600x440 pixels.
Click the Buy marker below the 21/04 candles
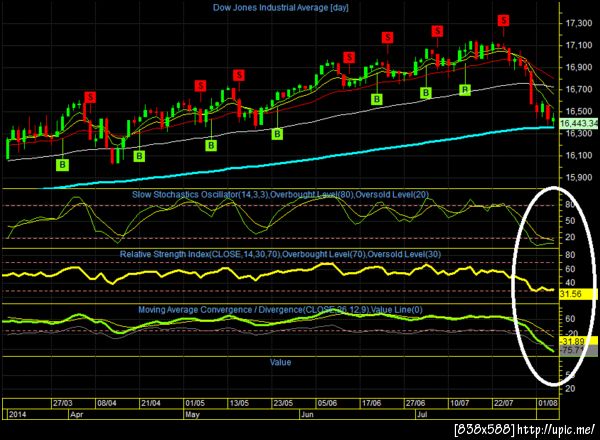(139, 156)
